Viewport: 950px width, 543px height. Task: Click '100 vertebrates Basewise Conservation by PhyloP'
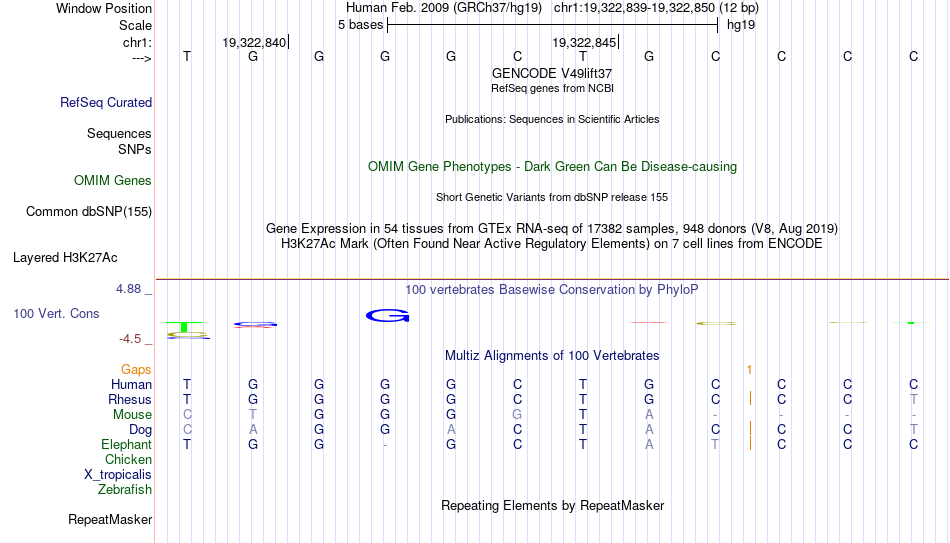tap(552, 290)
